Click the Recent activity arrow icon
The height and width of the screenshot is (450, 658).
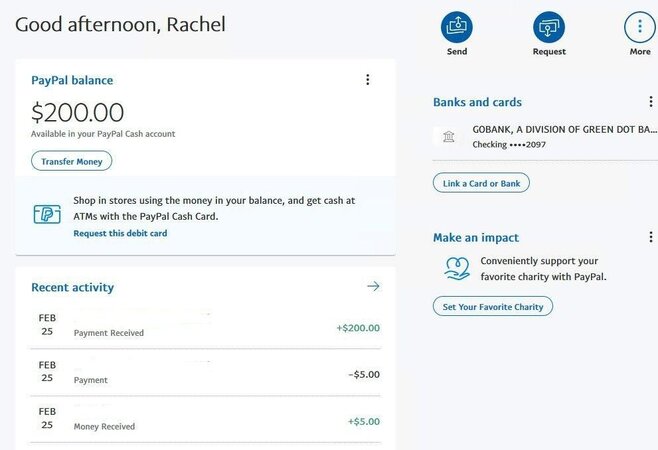coord(373,286)
